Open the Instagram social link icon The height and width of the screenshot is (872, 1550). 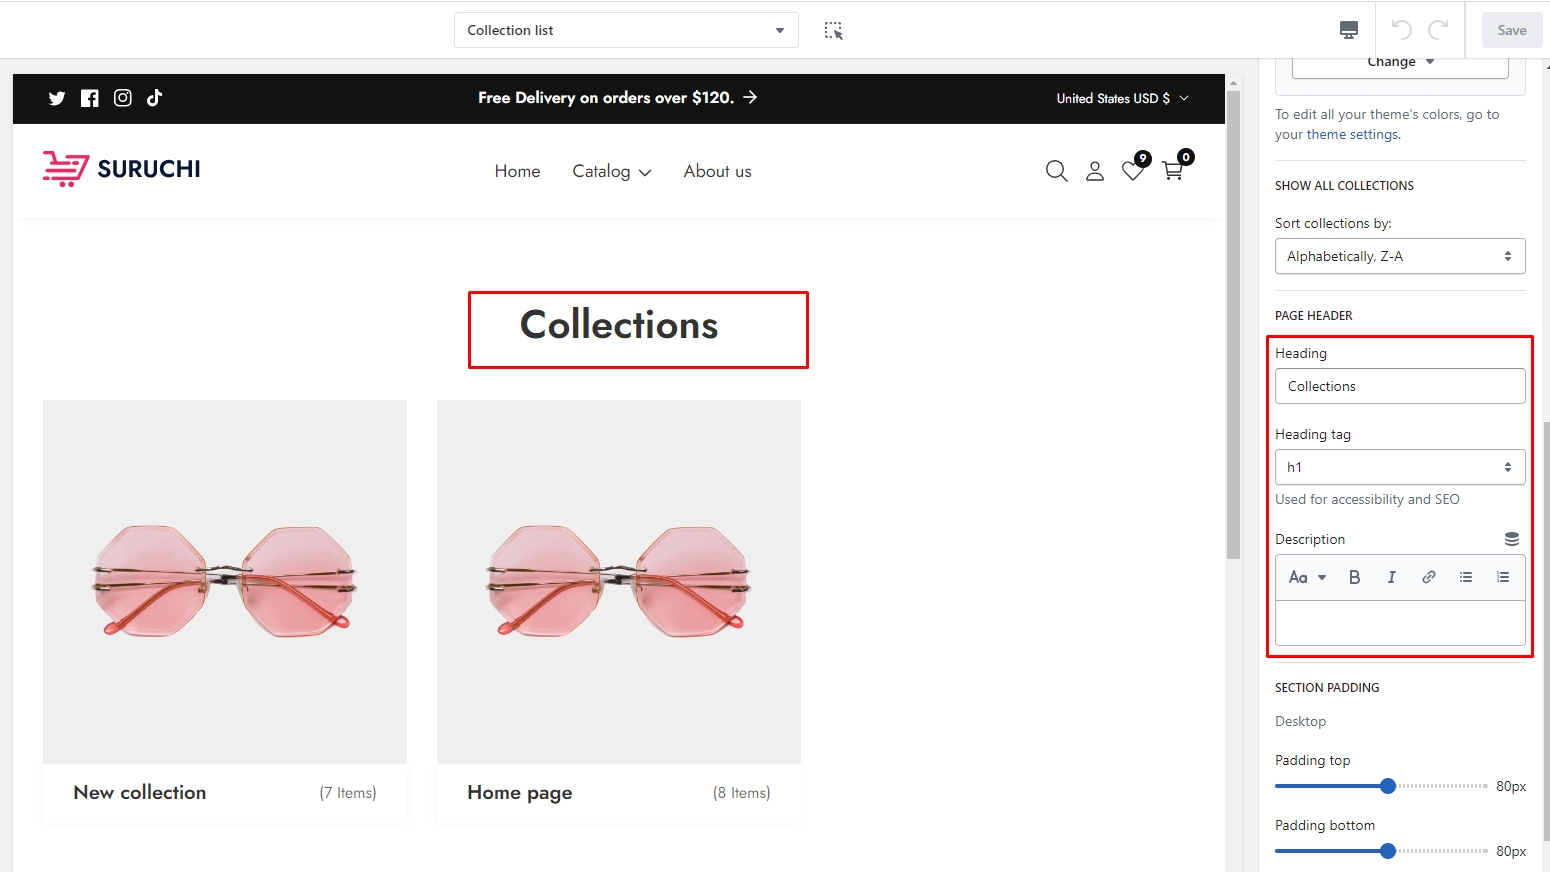pyautogui.click(x=123, y=98)
